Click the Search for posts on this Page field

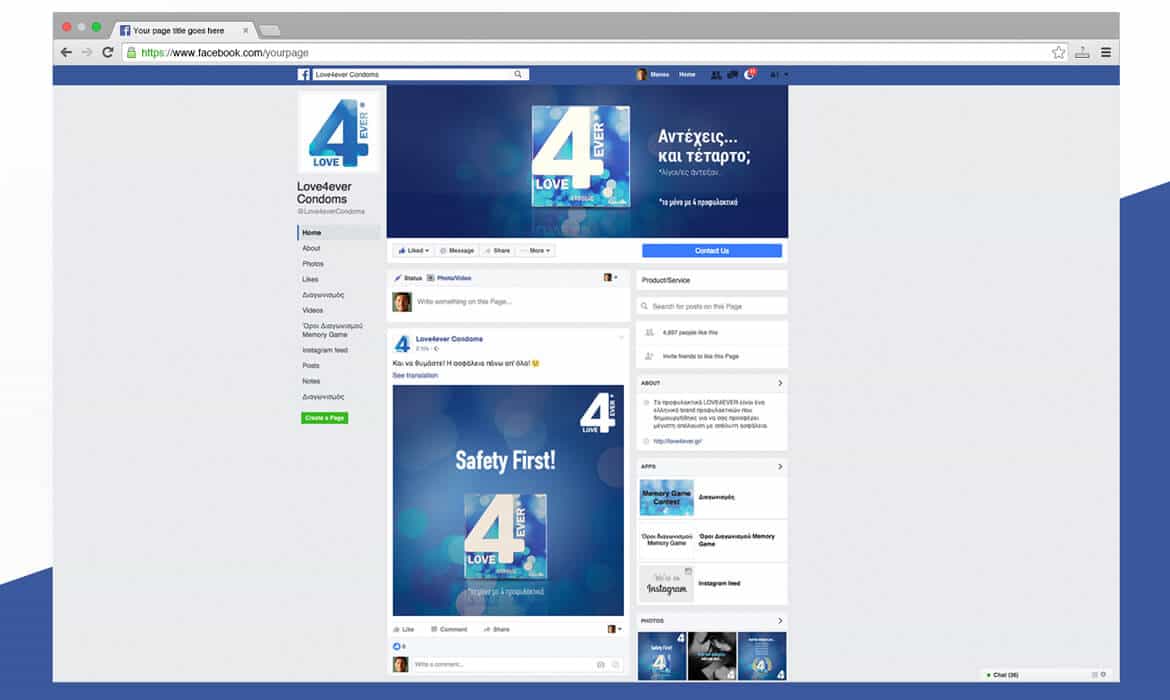point(712,306)
